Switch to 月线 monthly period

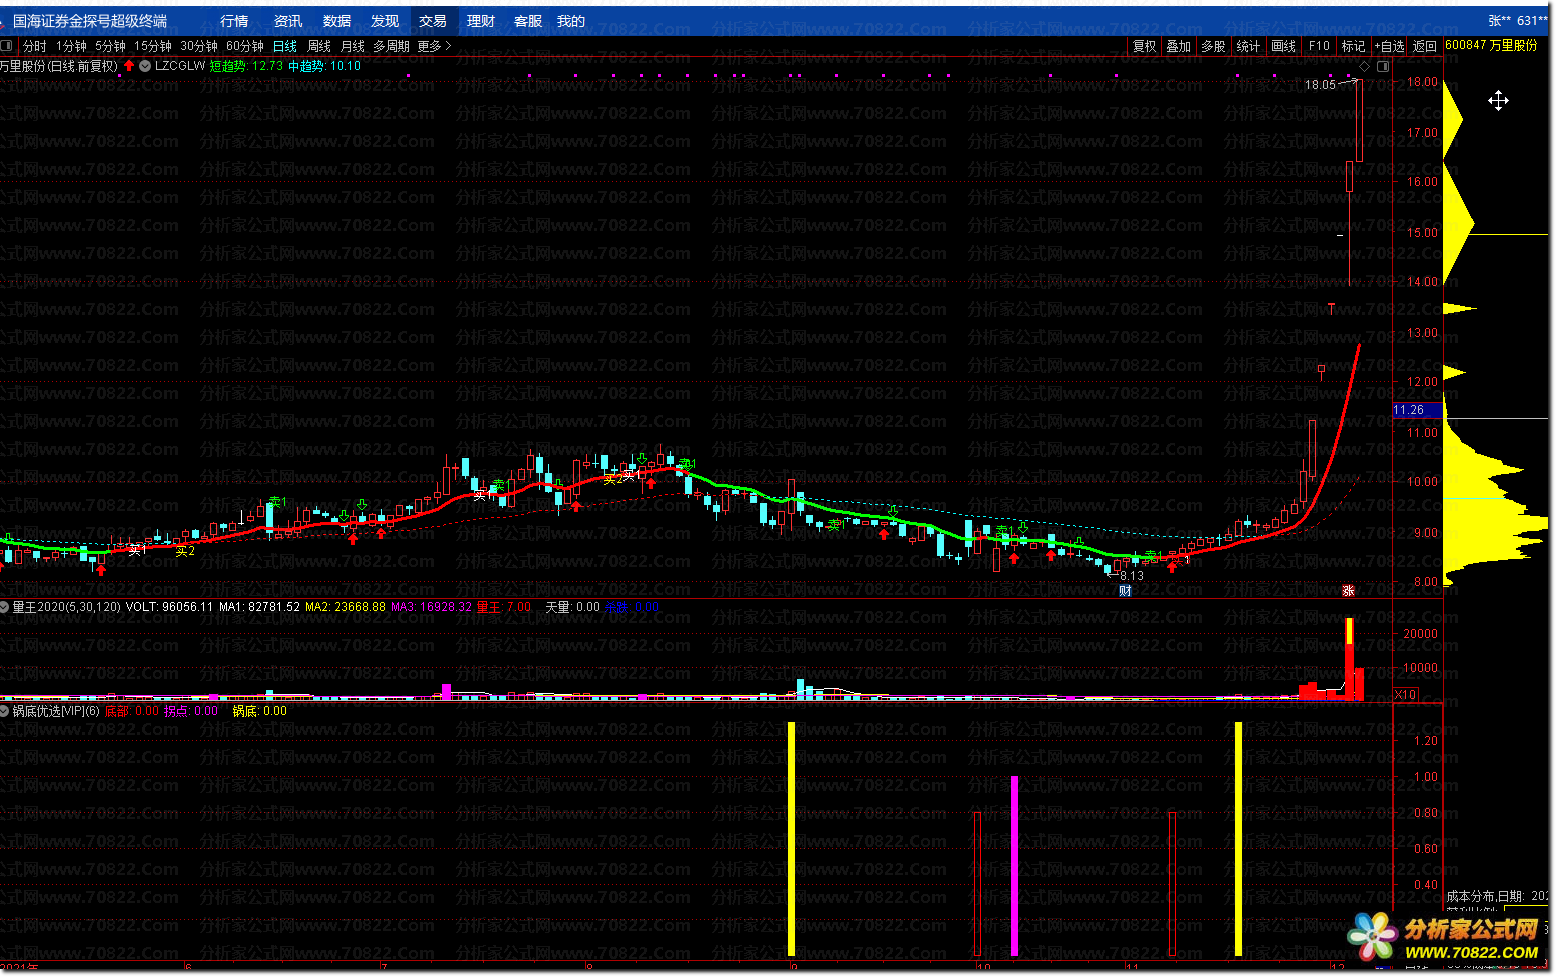click(353, 46)
